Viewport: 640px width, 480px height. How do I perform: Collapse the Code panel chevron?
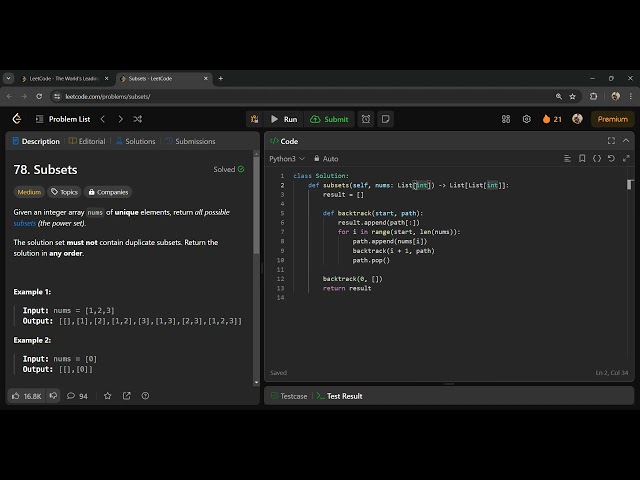point(626,141)
